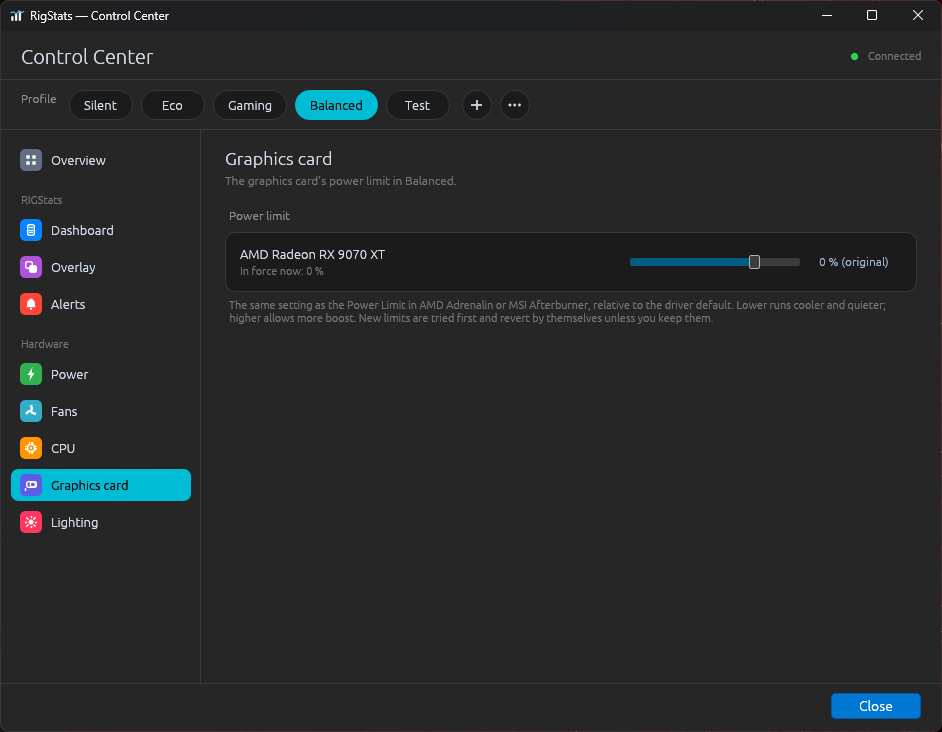Click the 'Power limit' section label
The height and width of the screenshot is (732, 942).
(x=260, y=216)
